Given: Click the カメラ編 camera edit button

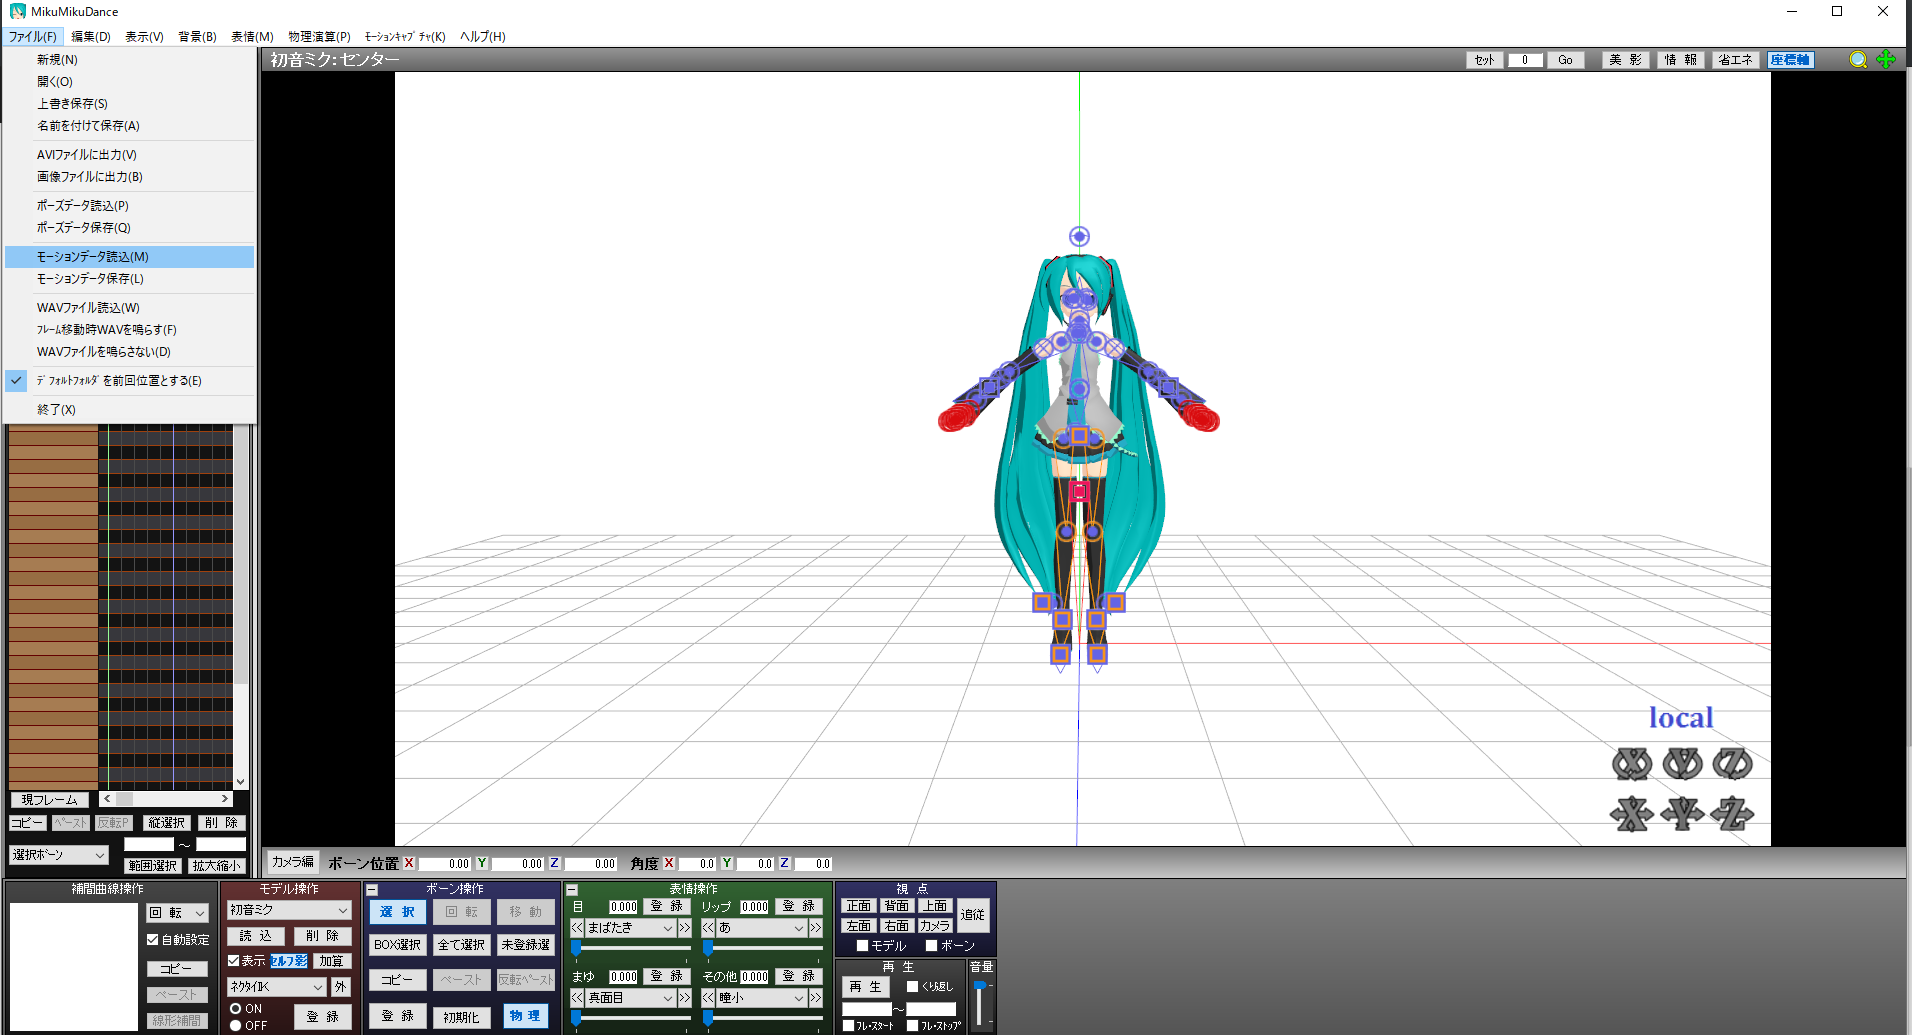Looking at the screenshot, I should coord(292,862).
